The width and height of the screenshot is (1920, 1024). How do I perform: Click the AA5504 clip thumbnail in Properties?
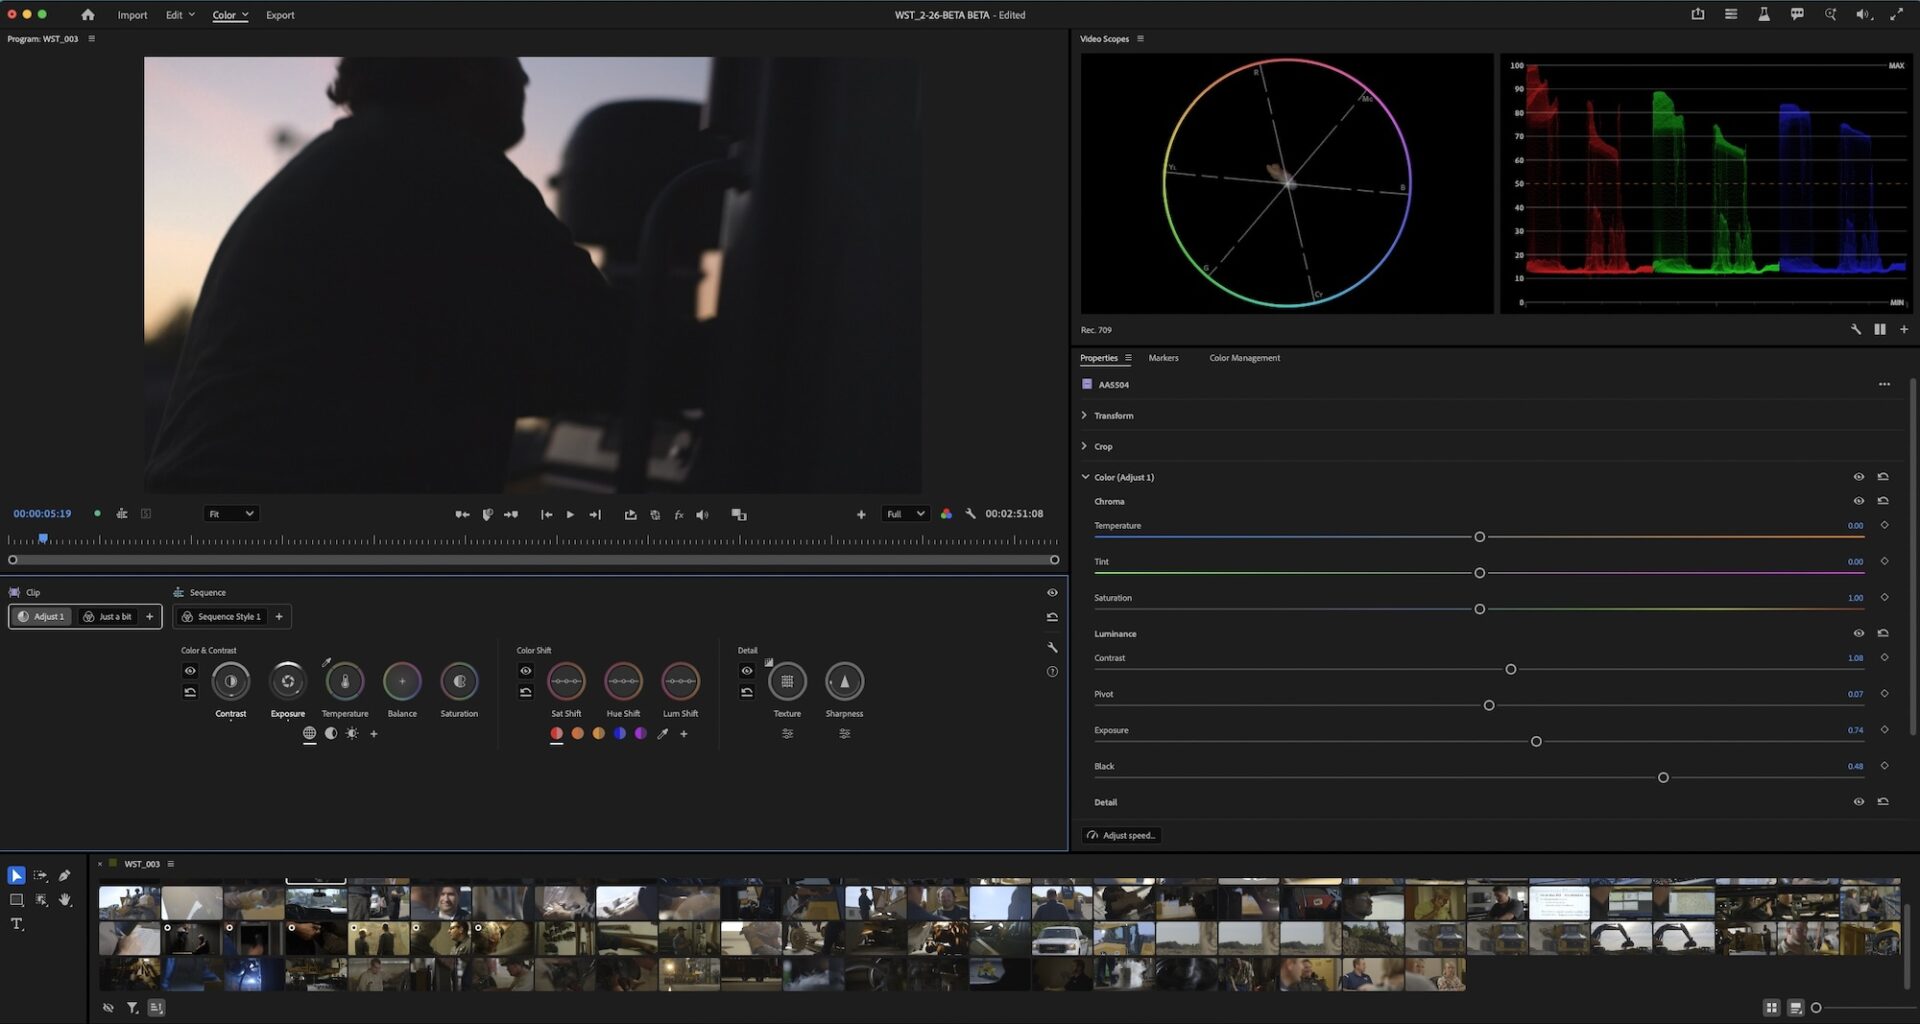pos(1087,384)
